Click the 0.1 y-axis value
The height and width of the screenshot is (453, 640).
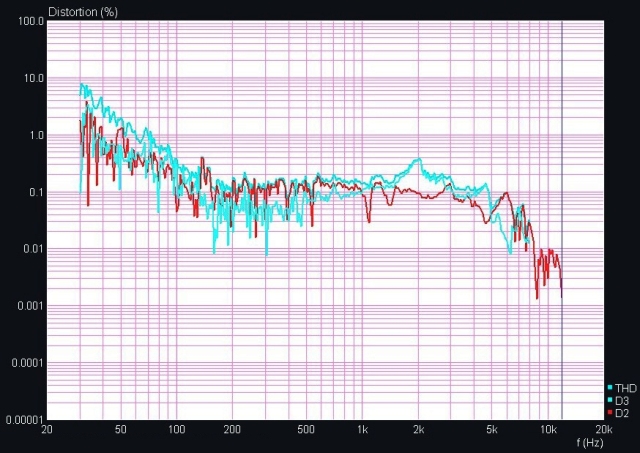(36, 192)
